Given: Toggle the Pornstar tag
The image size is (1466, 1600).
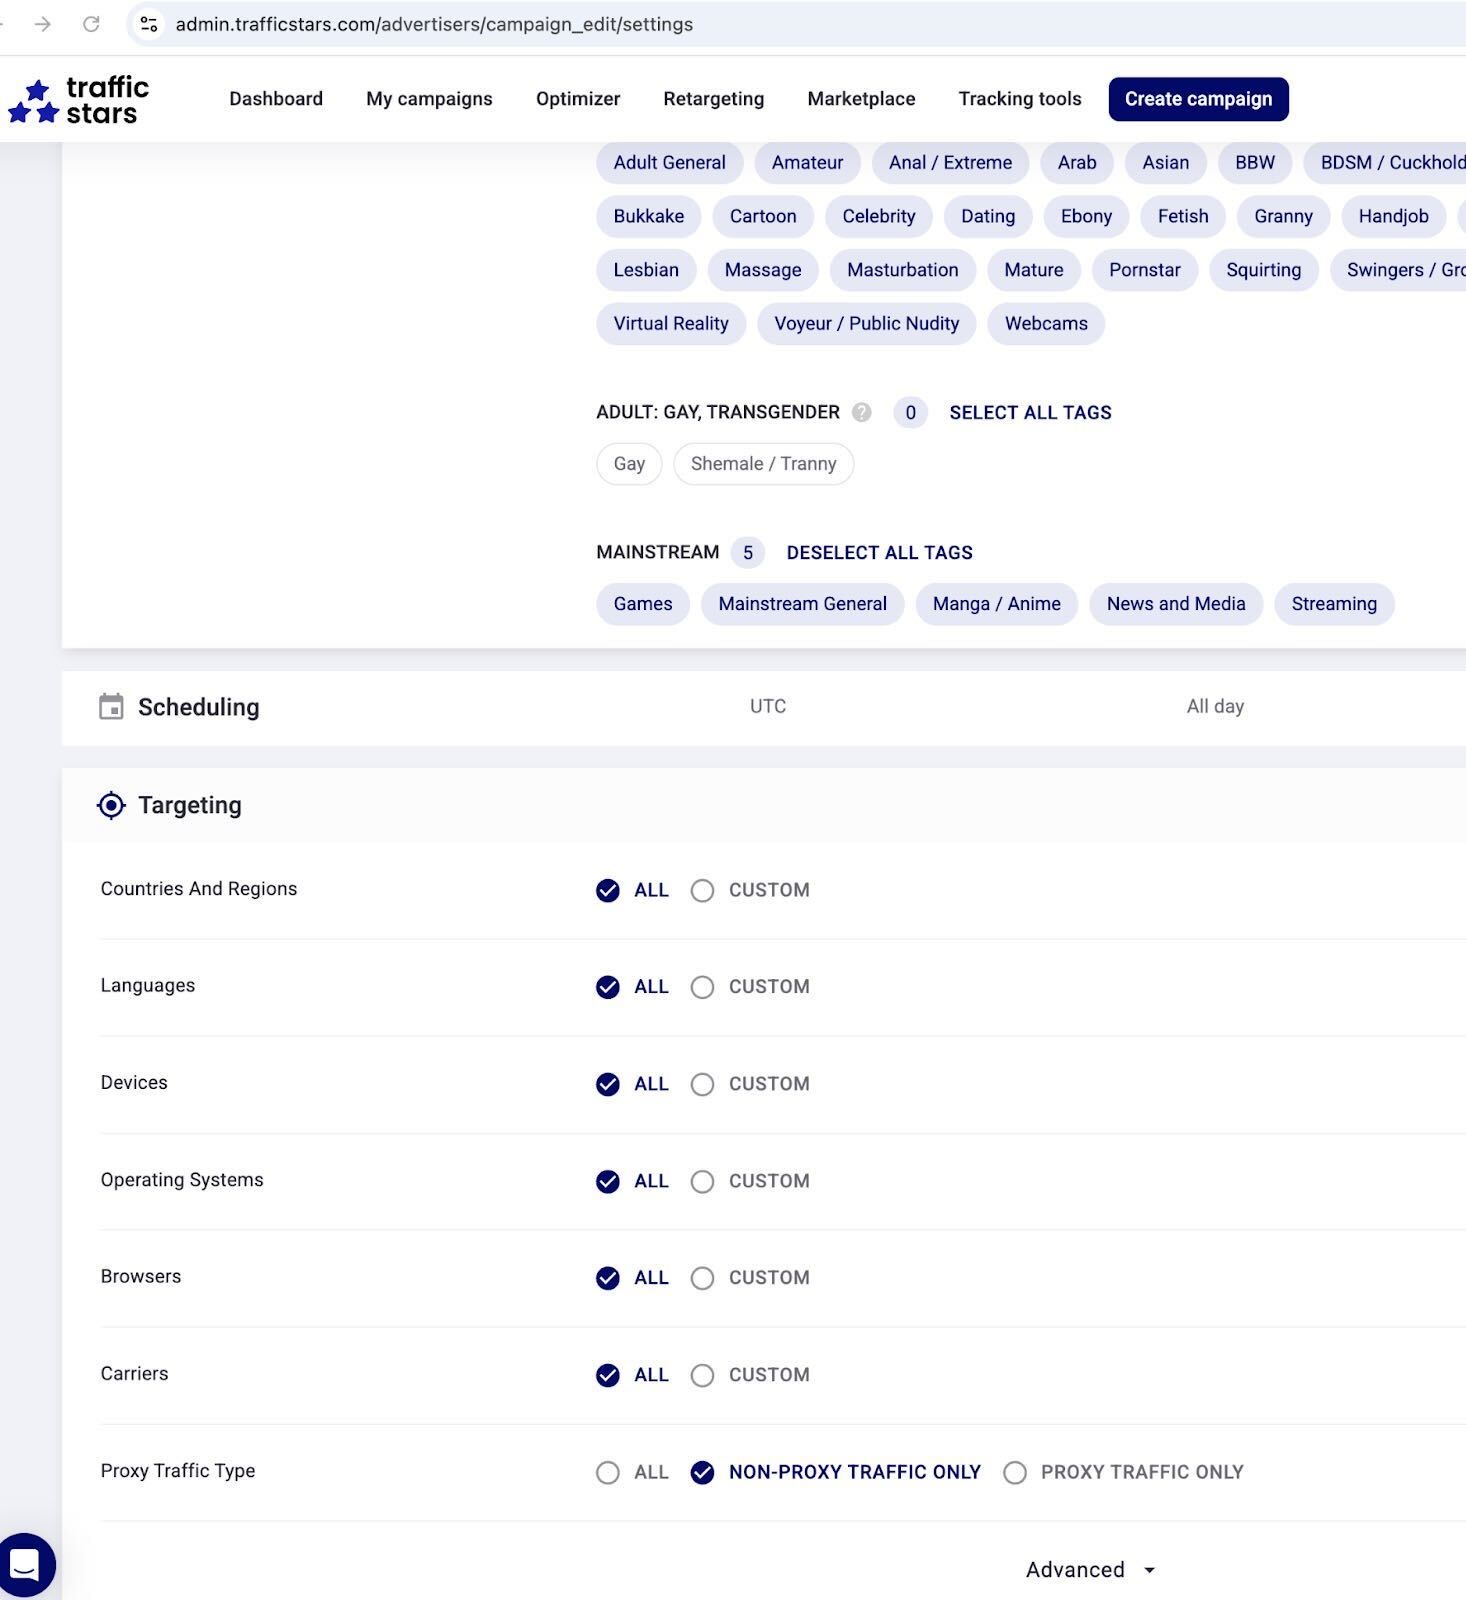Looking at the screenshot, I should [x=1144, y=270].
